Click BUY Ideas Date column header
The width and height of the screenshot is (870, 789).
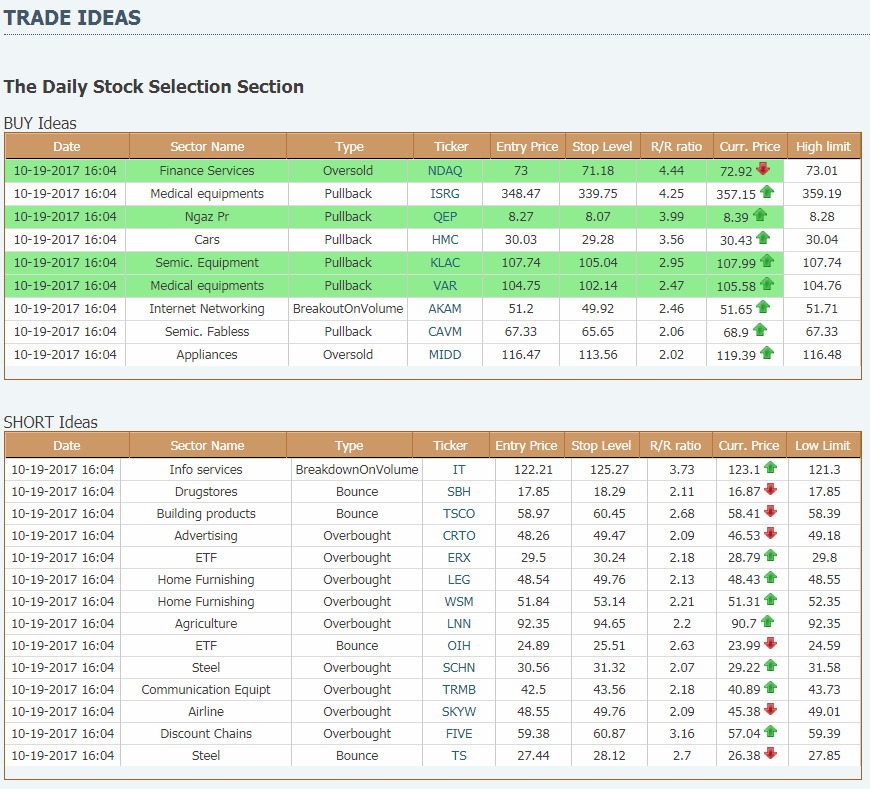[x=67, y=146]
